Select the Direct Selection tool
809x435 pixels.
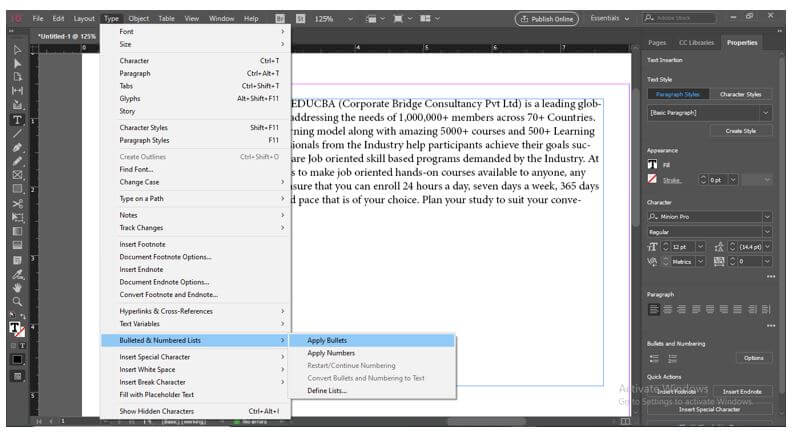[x=18, y=63]
